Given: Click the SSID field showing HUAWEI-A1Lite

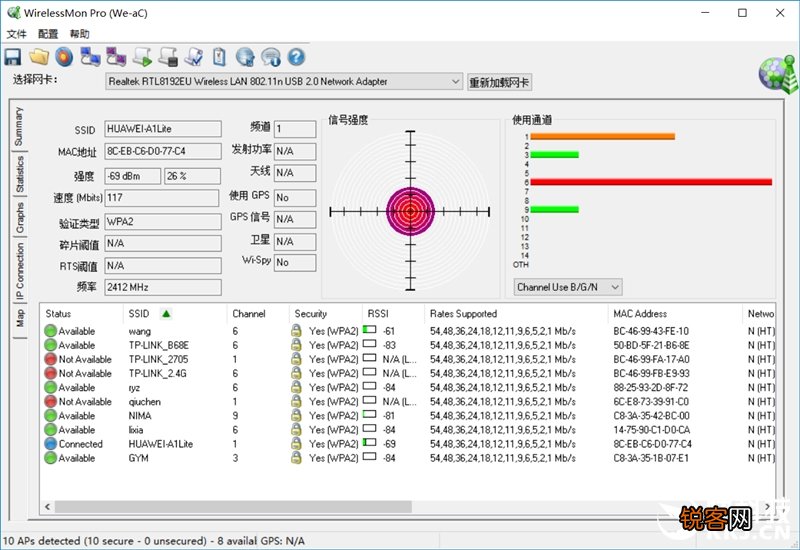Looking at the screenshot, I should 163,129.
